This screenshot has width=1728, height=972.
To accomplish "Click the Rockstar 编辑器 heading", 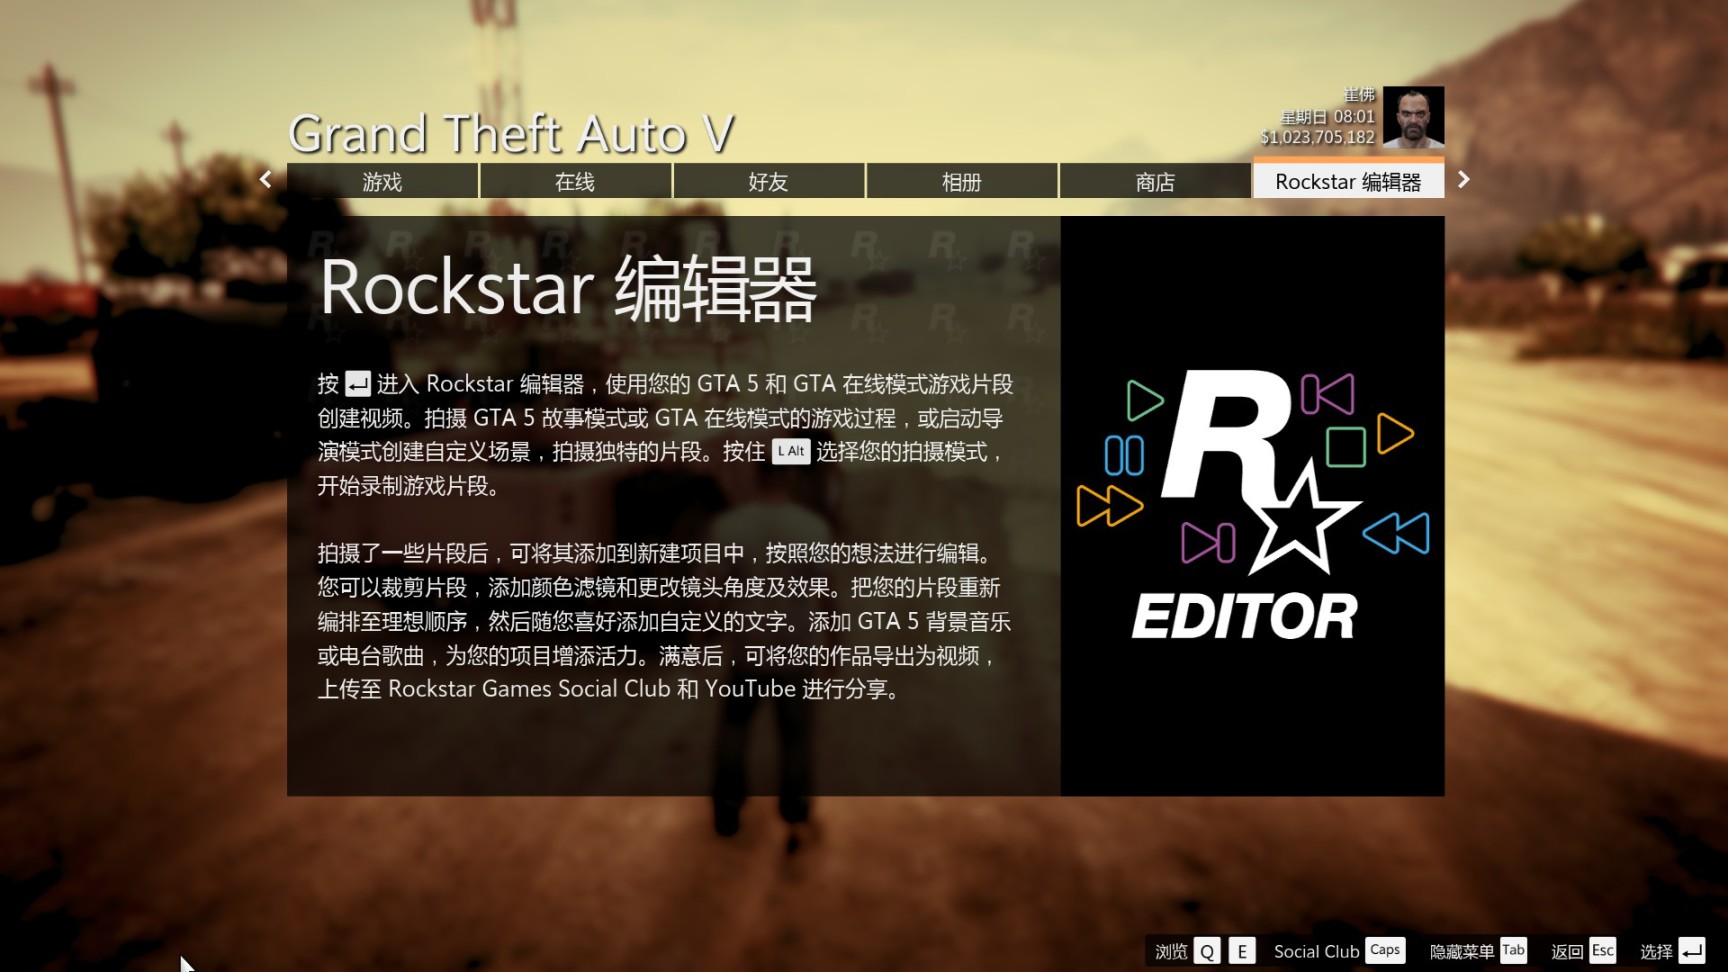I will 568,289.
